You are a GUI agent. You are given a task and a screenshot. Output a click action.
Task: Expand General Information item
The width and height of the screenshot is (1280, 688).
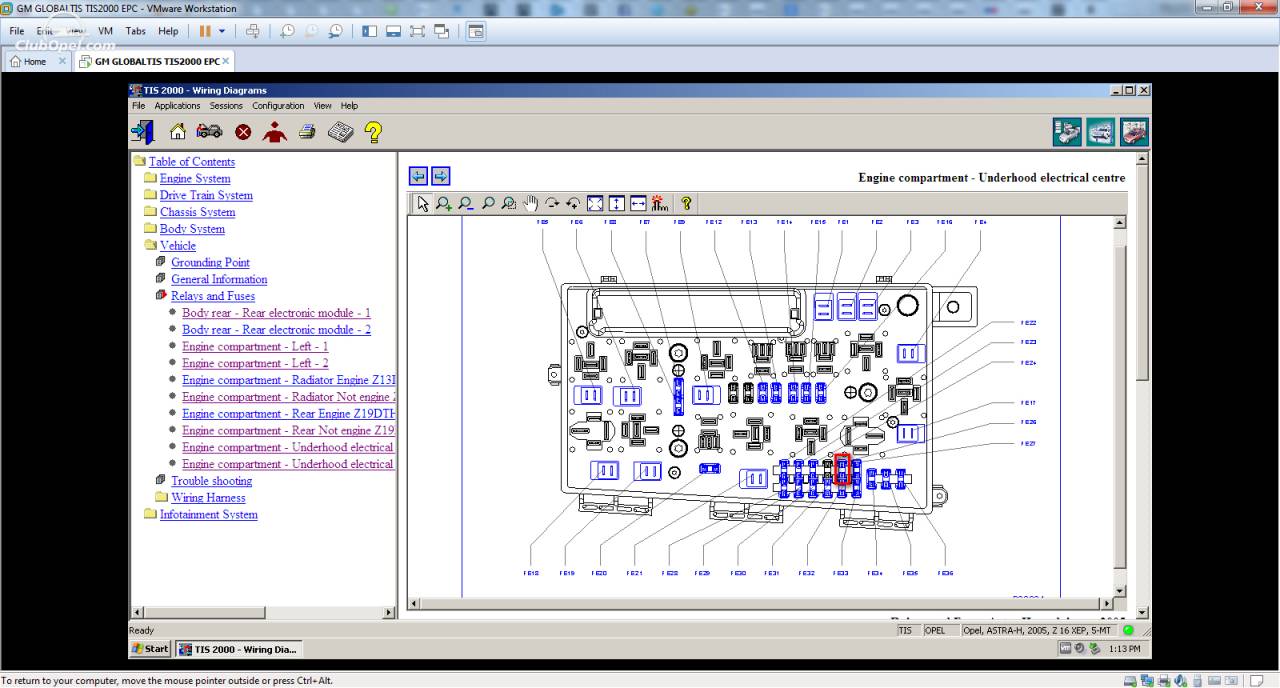(x=219, y=280)
